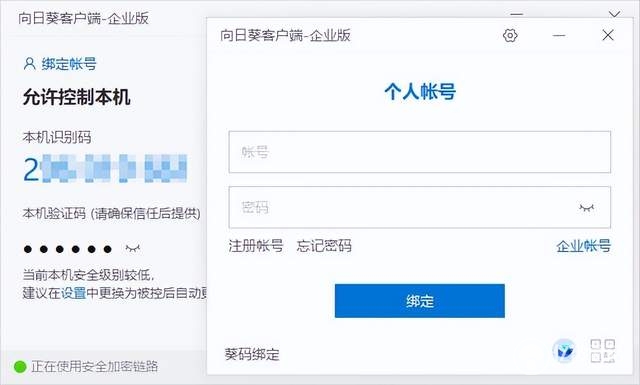Click the 帐号 input field
Viewport: 640px width, 385px height.
[420, 152]
